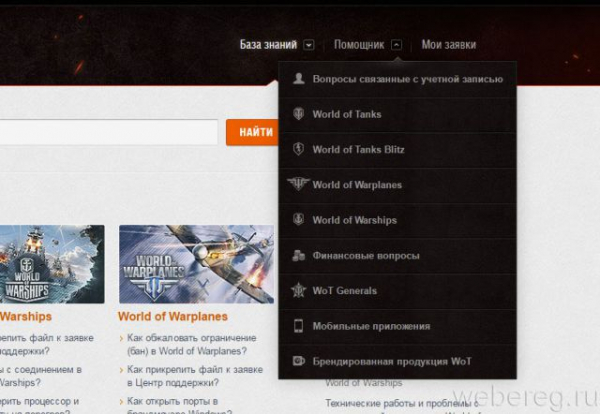Screen dimensions: 600x414
Task: Select Финансовые вопросы from the menu
Action: (398, 256)
